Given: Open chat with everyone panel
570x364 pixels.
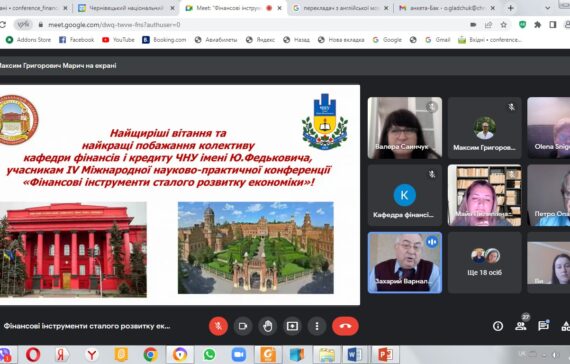Looking at the screenshot, I should (543, 326).
